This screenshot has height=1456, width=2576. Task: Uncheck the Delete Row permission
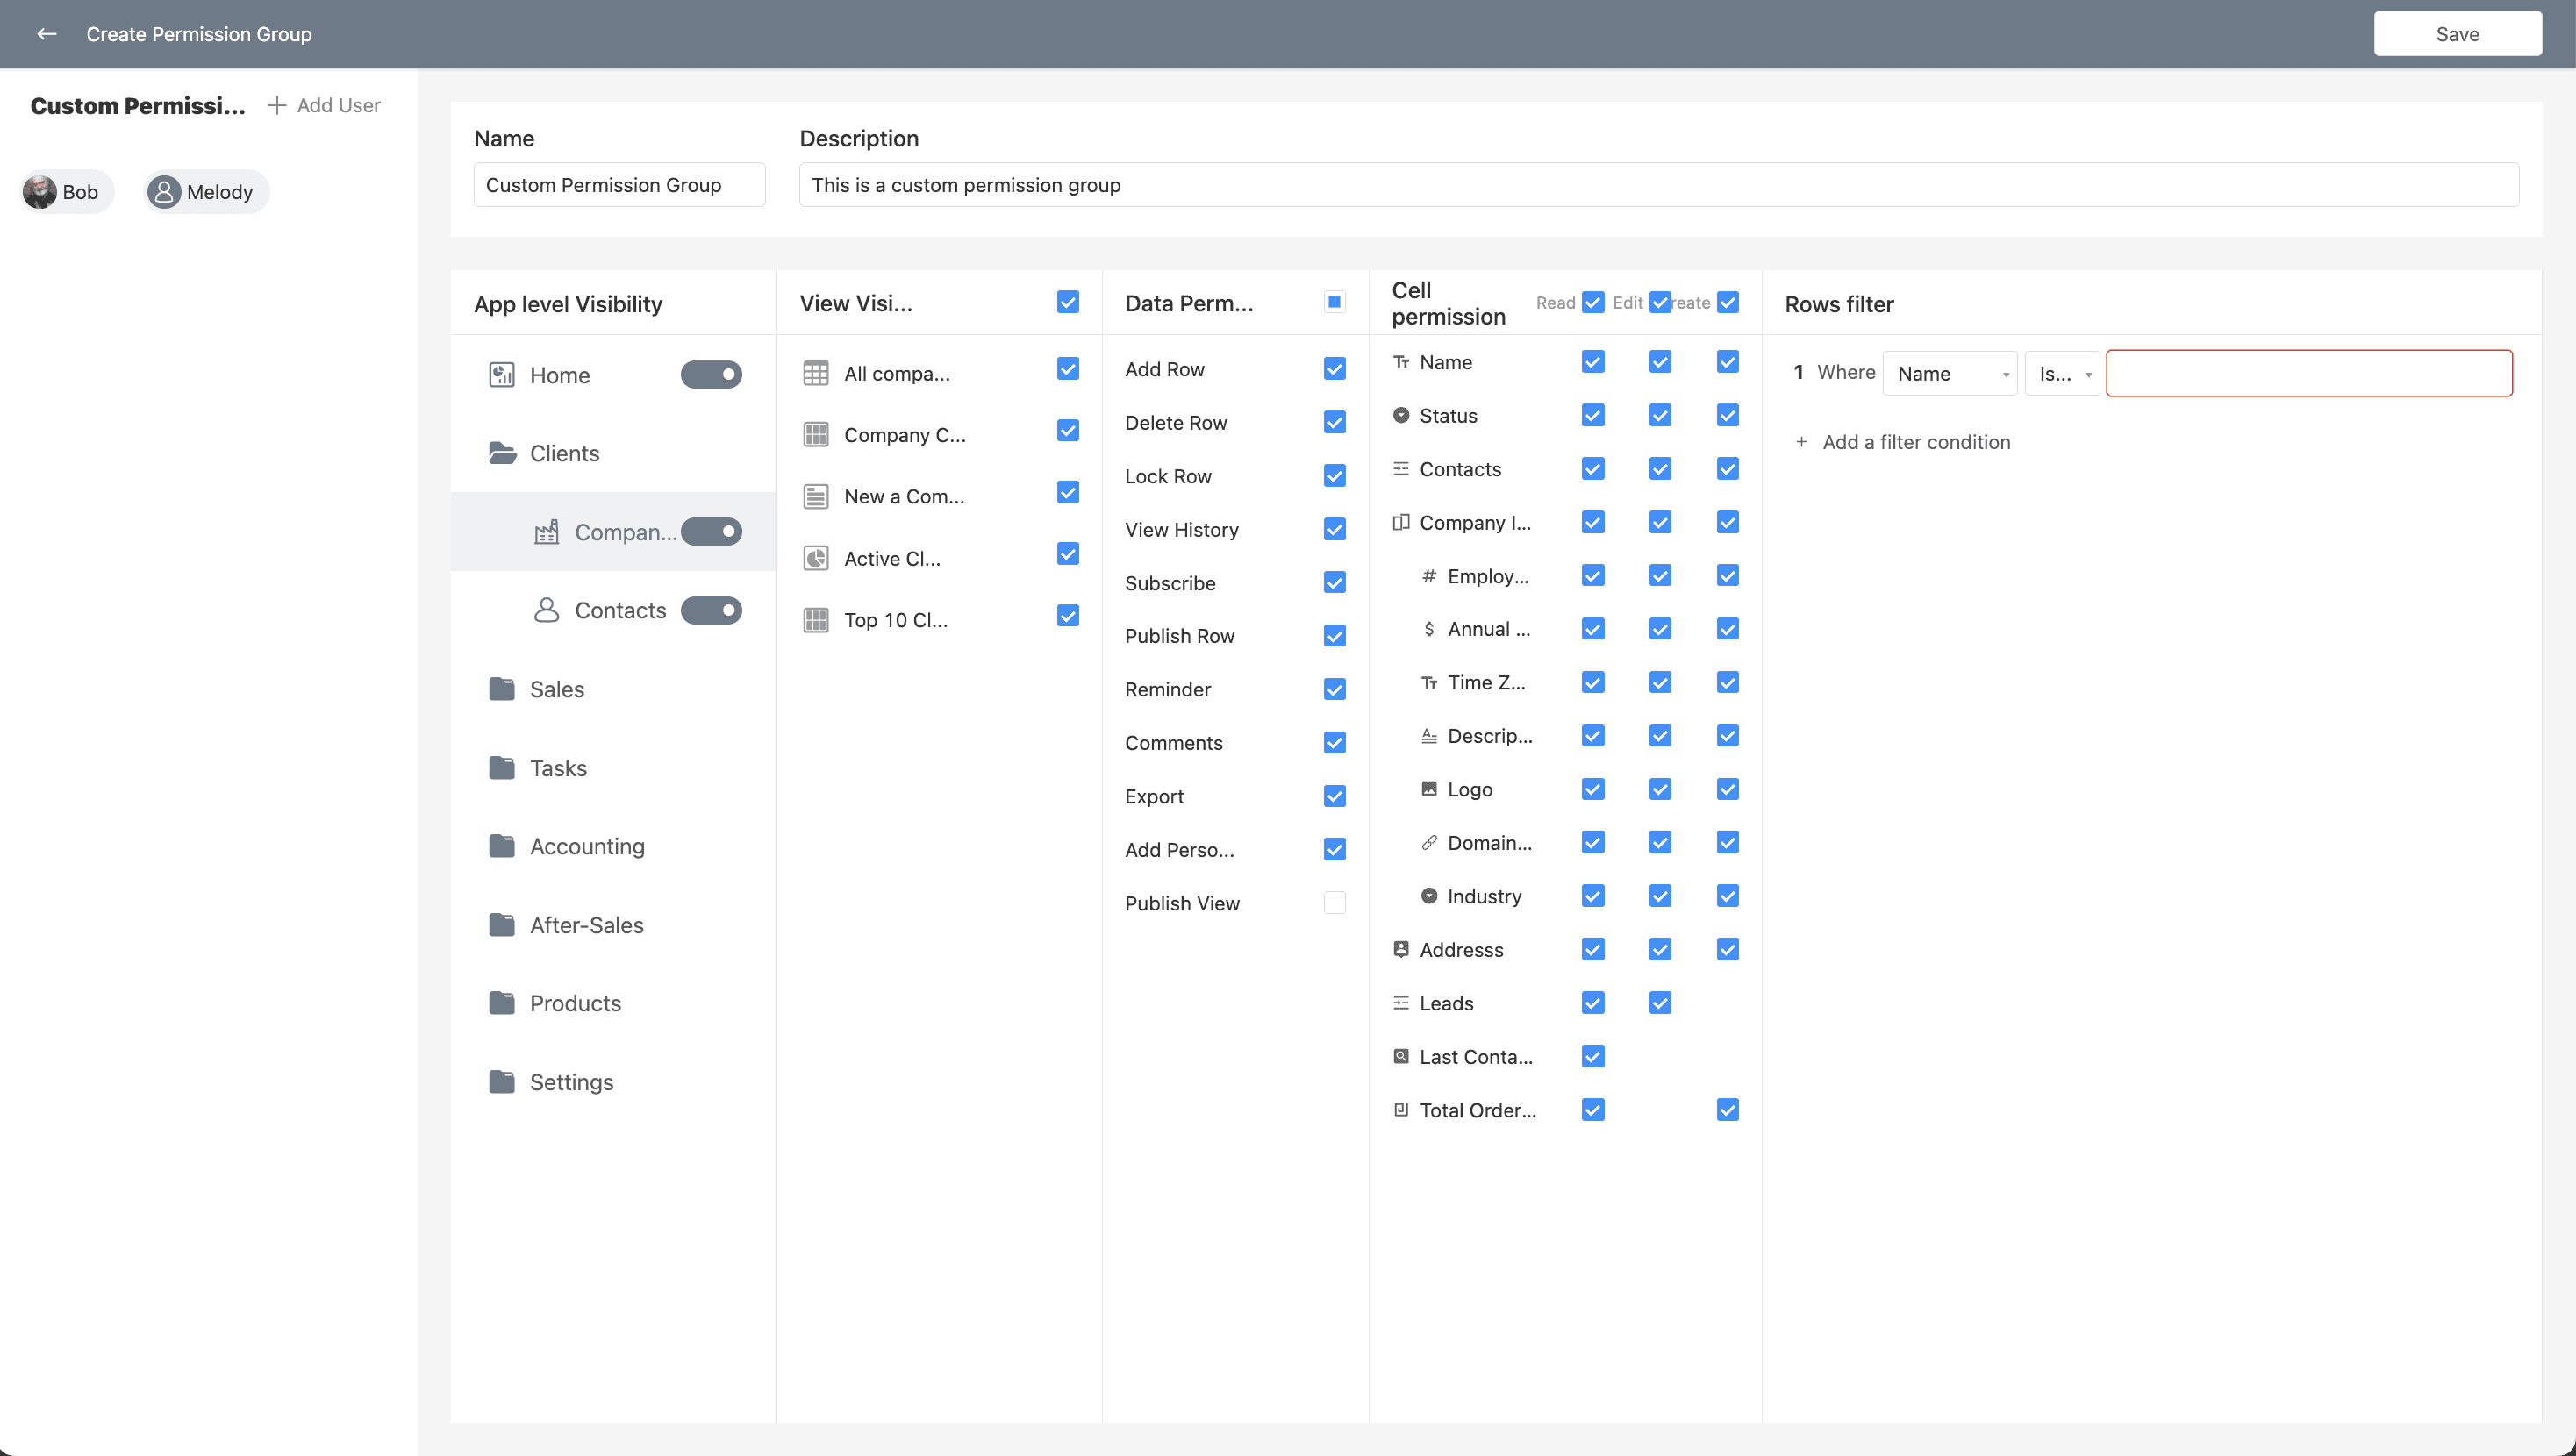[x=1334, y=423]
